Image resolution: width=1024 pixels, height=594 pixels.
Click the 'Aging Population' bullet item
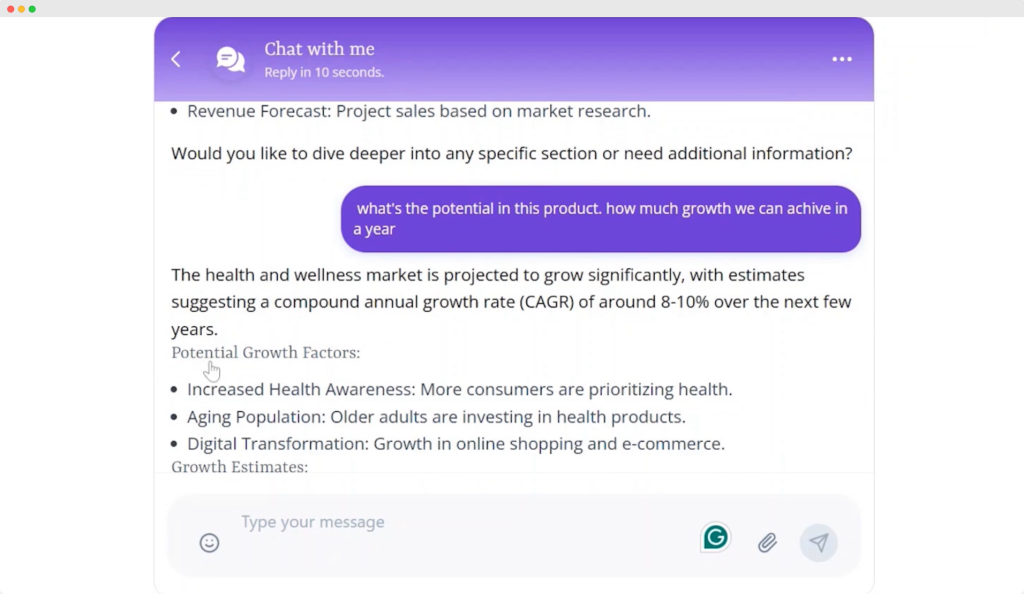436,417
